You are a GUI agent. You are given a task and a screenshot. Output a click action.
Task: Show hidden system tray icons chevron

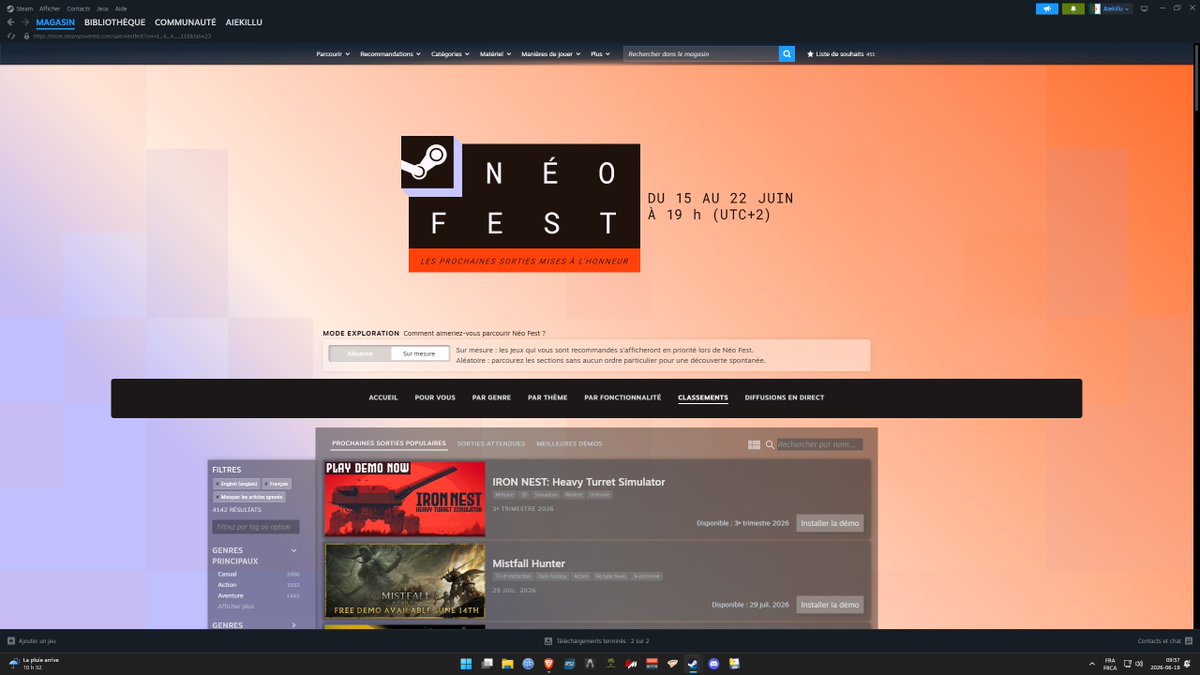point(1091,664)
